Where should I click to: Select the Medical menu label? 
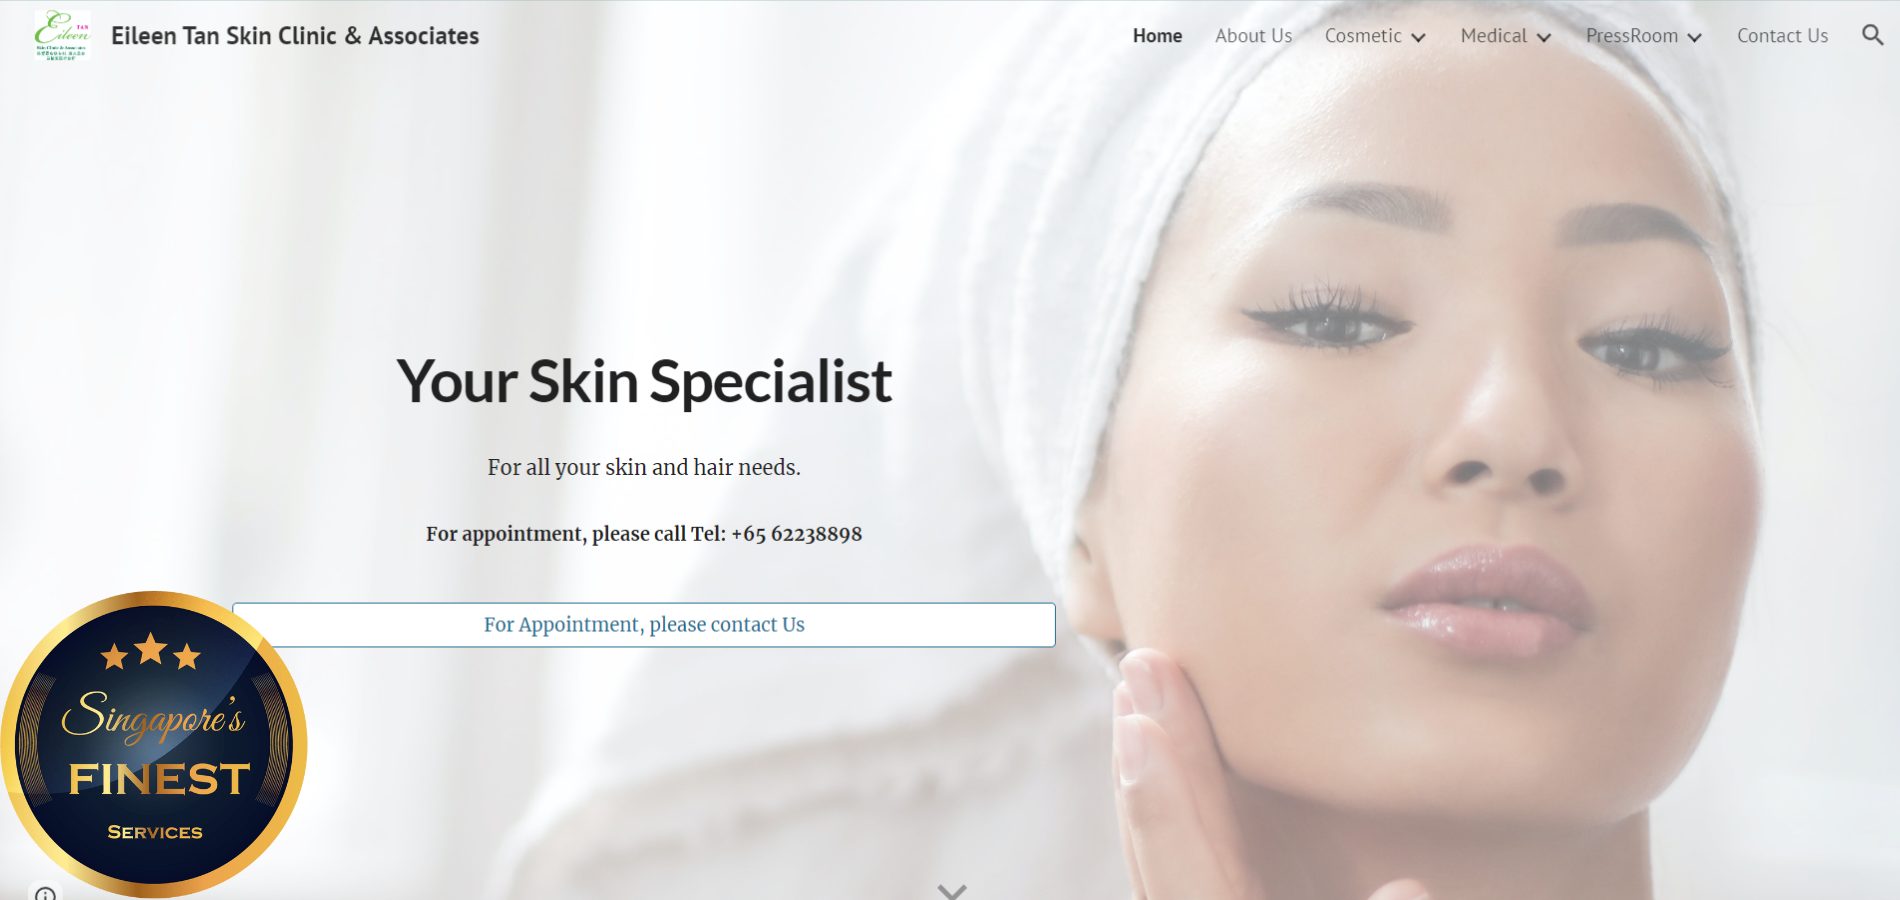pos(1493,36)
